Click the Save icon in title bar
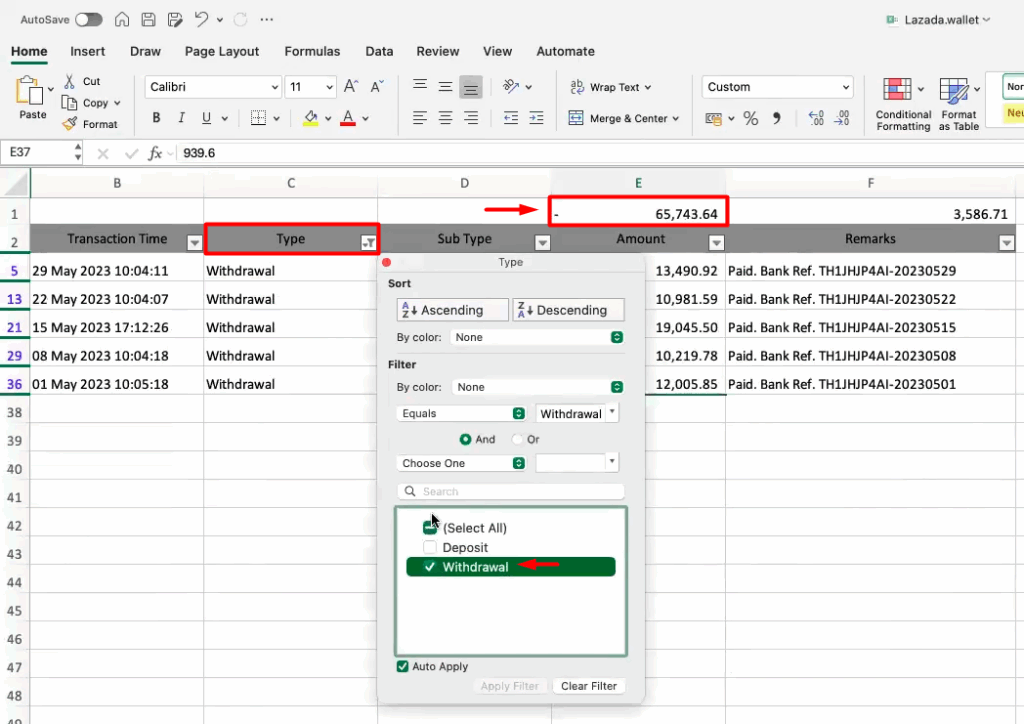1024x724 pixels. pyautogui.click(x=148, y=19)
